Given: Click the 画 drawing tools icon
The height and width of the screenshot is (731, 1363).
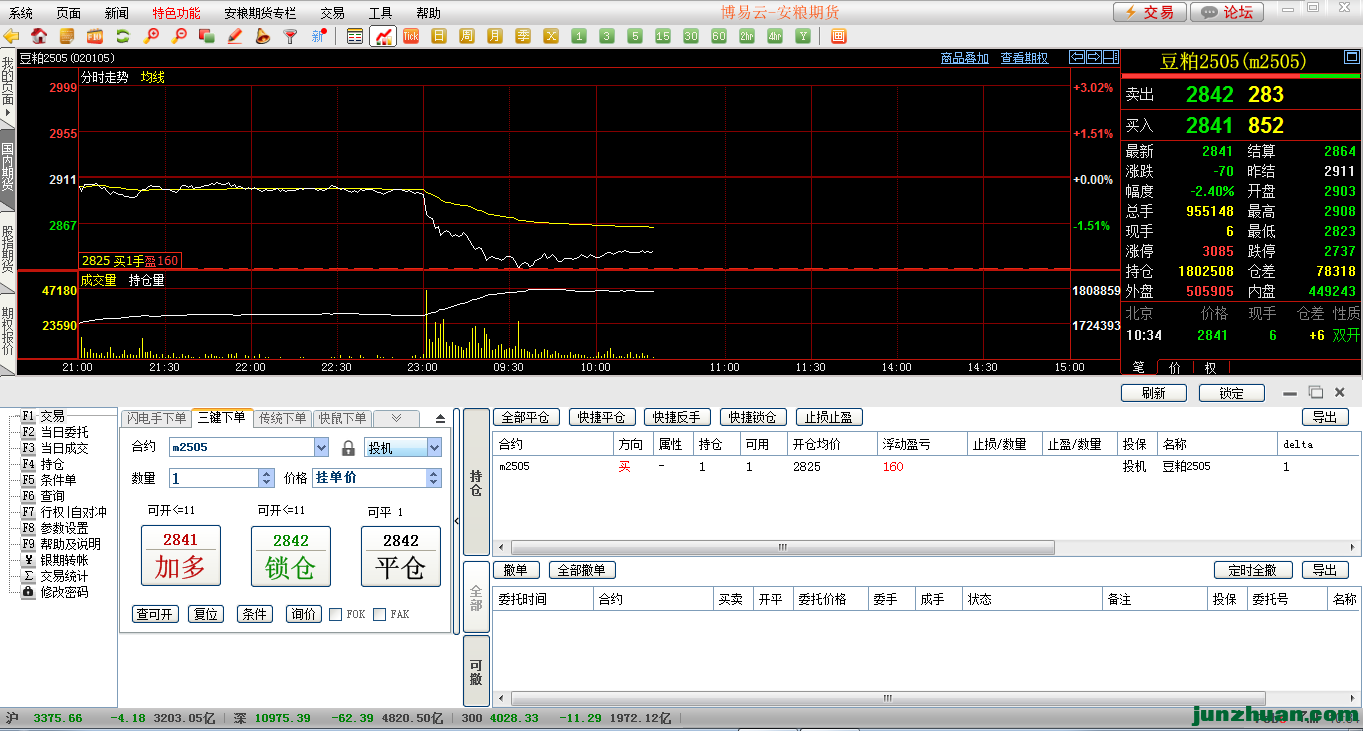Looking at the screenshot, I should click(x=839, y=36).
